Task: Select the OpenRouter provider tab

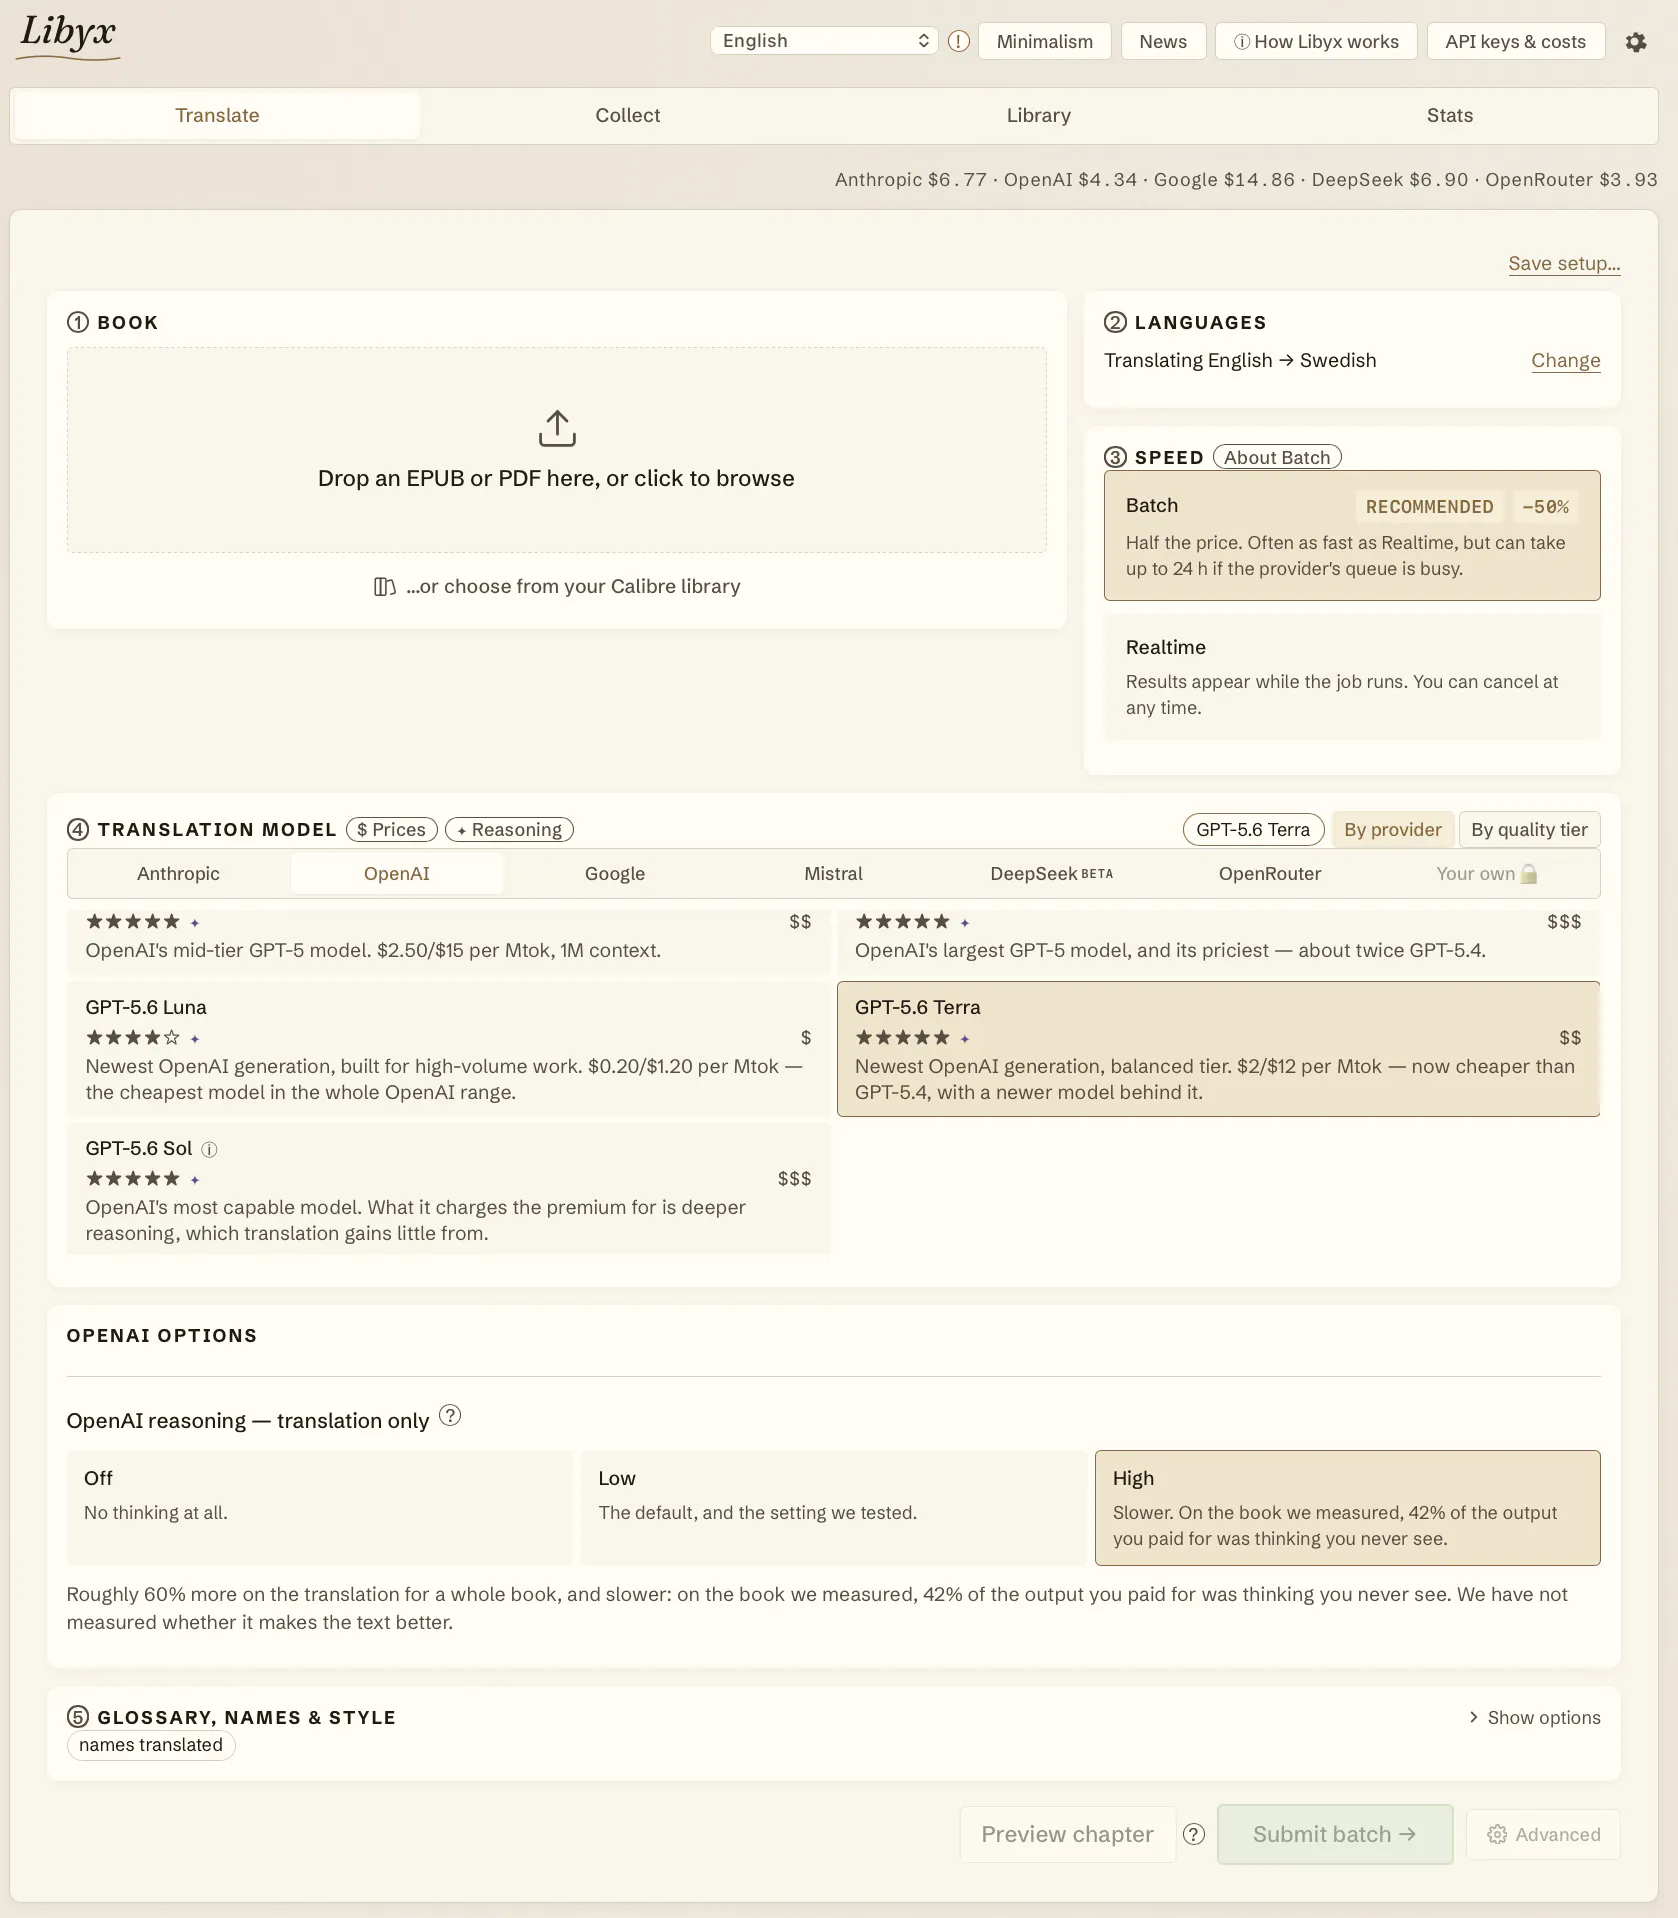Action: [x=1270, y=873]
